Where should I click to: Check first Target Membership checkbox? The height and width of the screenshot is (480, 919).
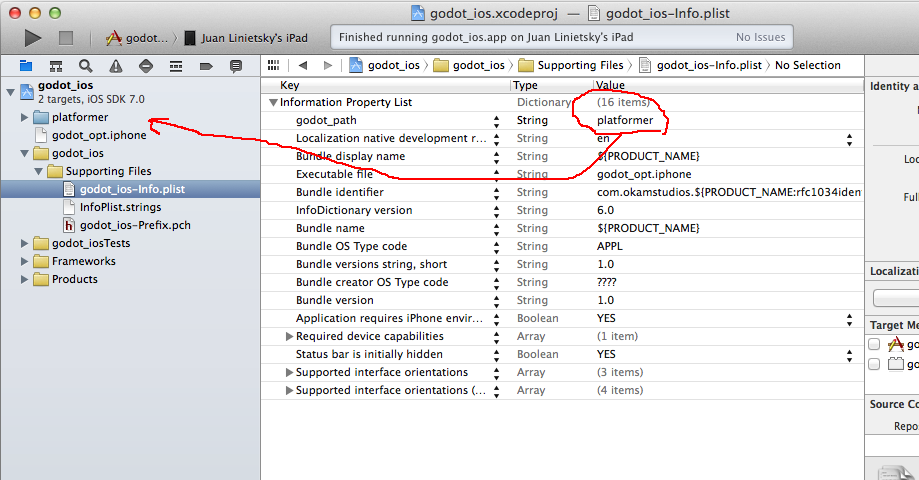coord(874,344)
